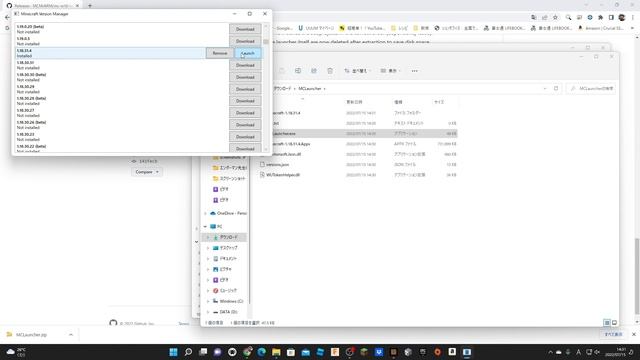This screenshot has width=640, height=360.
Task: Click すべて表示 in the downloads bar
Action: coord(613,334)
